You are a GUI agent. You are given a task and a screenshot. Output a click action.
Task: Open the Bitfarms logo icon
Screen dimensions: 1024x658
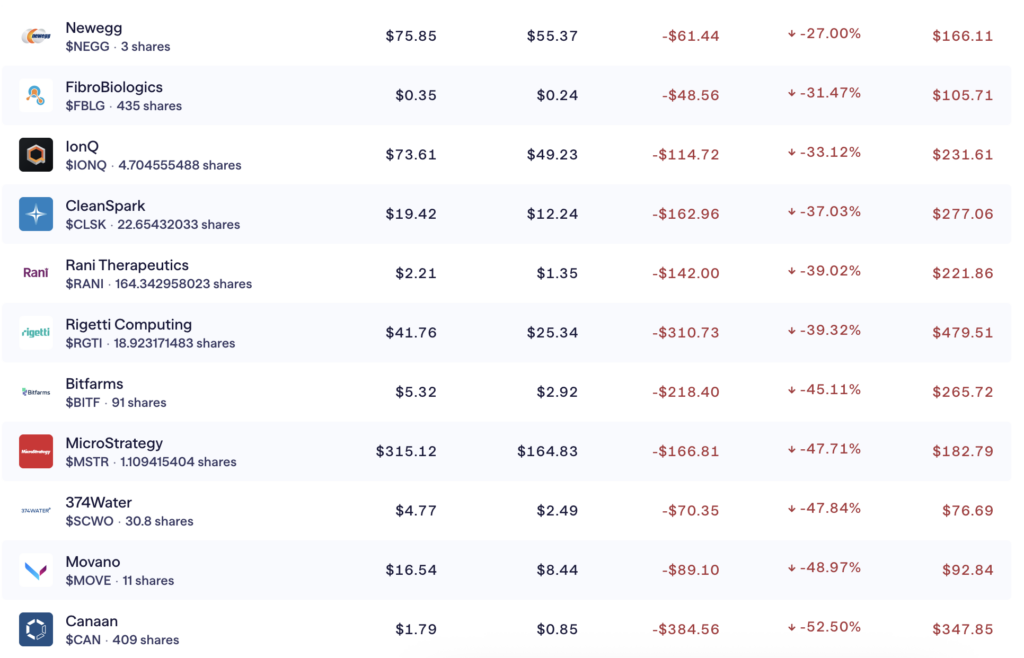pos(36,392)
